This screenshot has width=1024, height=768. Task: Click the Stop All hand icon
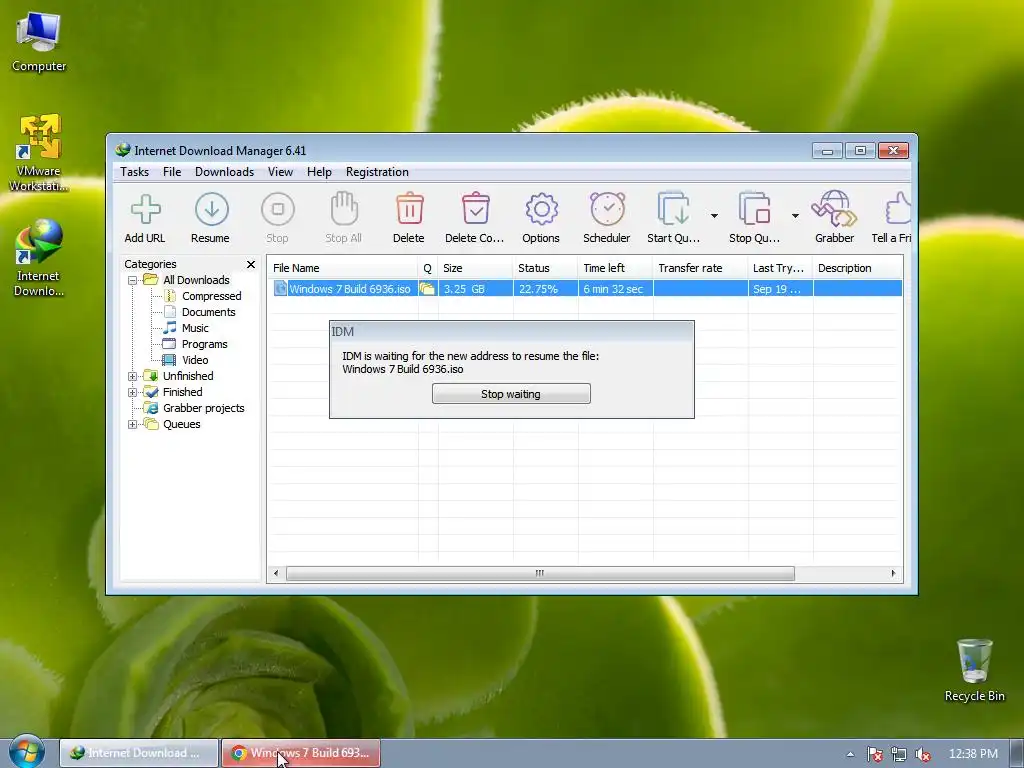click(x=344, y=209)
